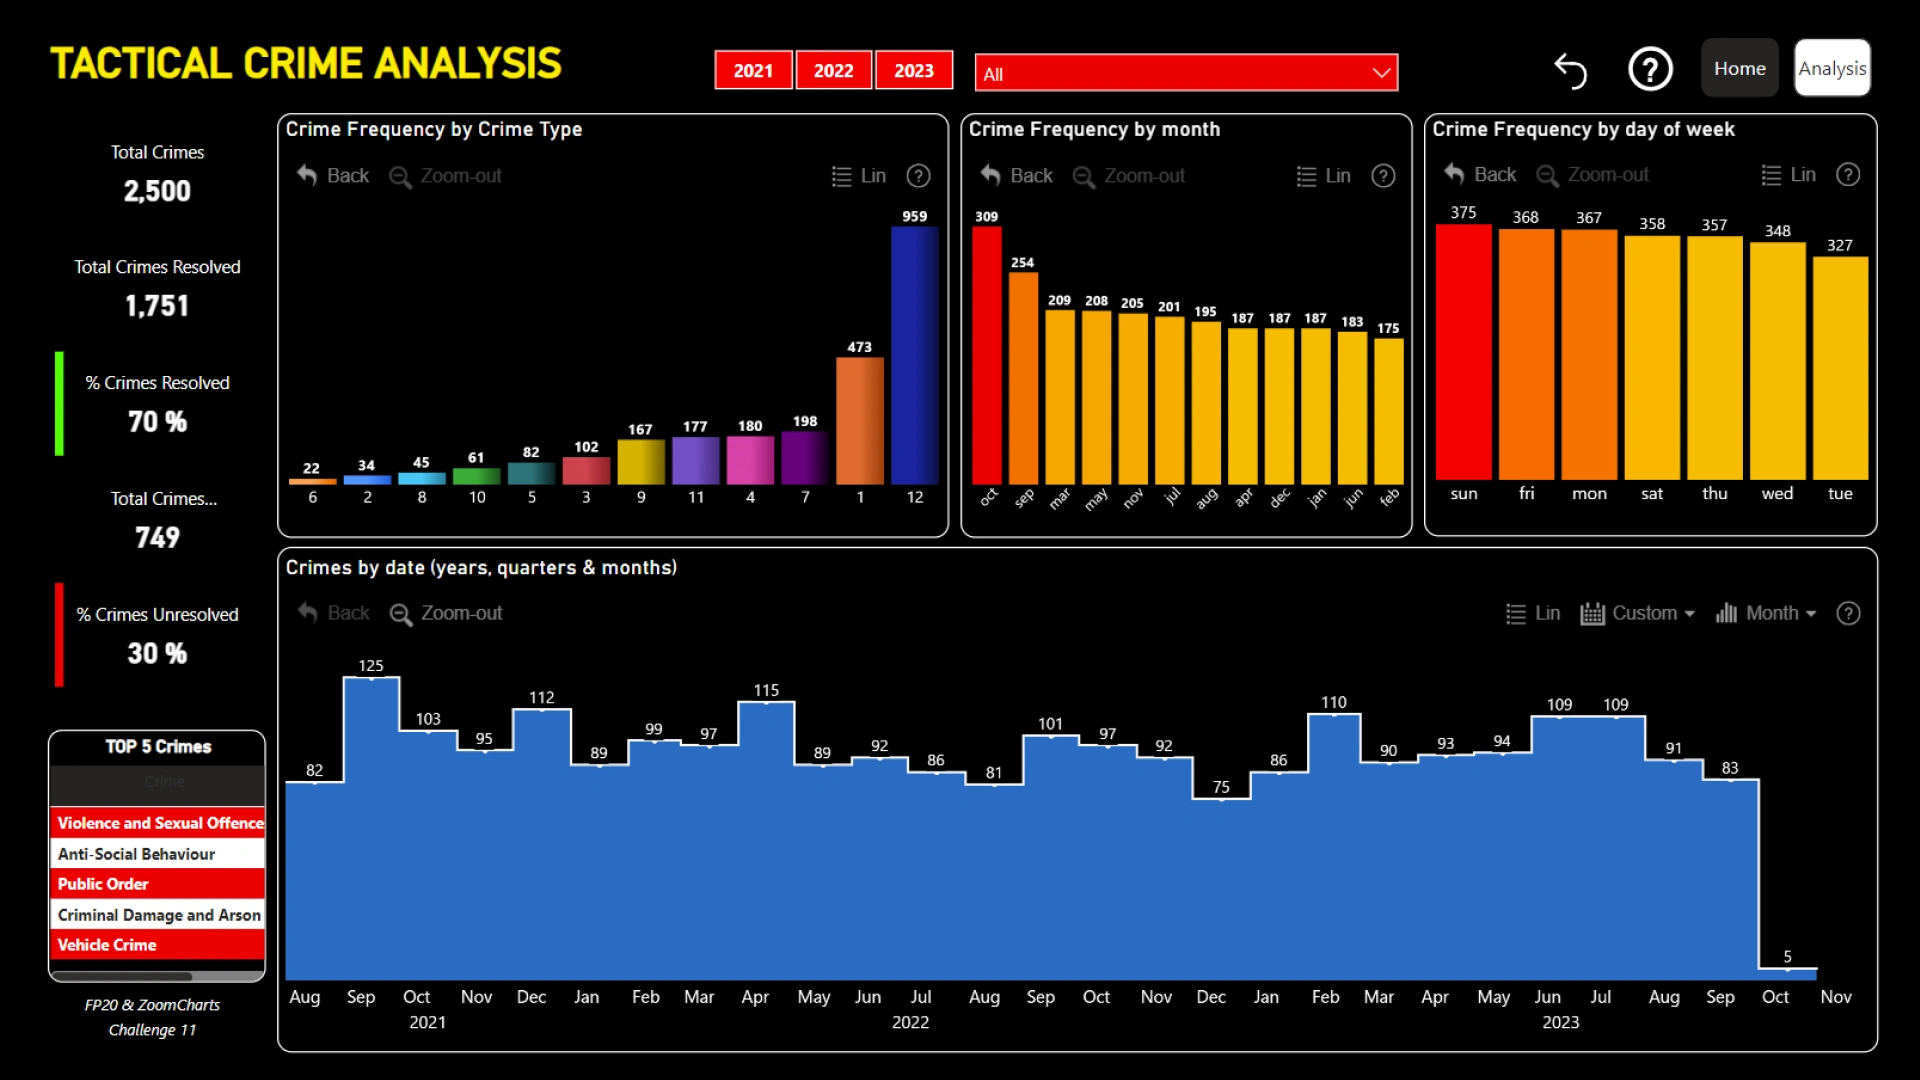The image size is (1920, 1080).
Task: Open the Custom date range dropdown
Action: click(1638, 613)
